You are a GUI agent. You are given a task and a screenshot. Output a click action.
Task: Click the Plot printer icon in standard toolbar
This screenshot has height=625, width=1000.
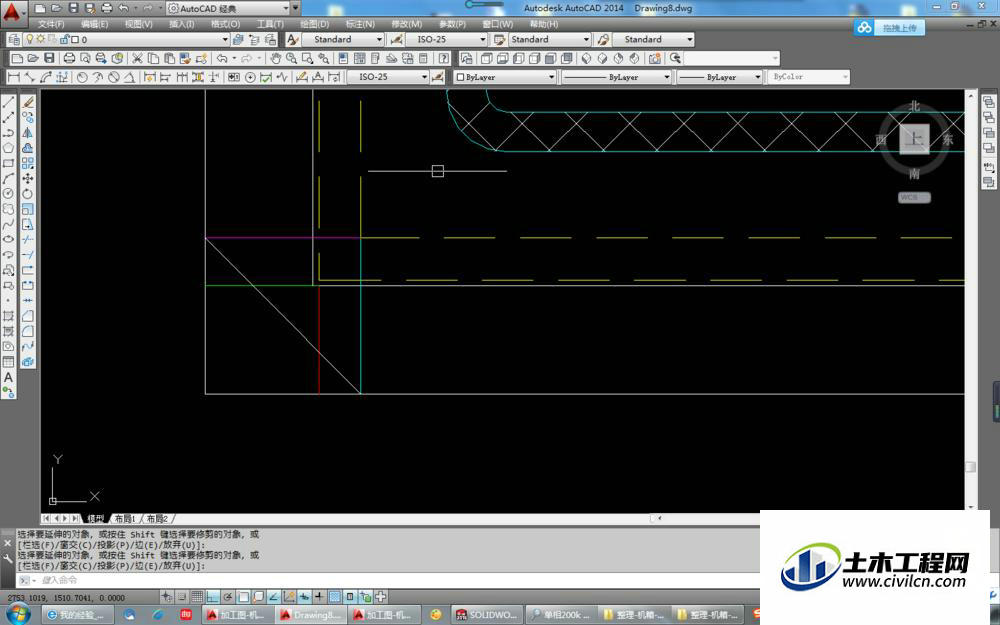click(x=69, y=58)
